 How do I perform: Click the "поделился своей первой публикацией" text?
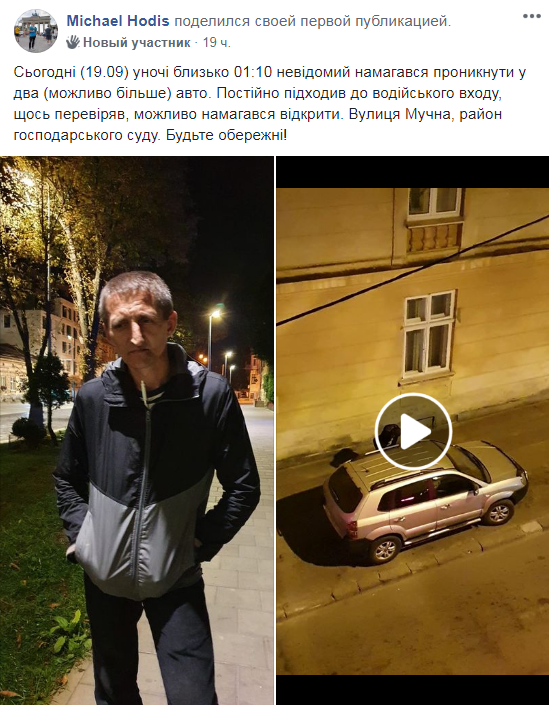click(312, 21)
